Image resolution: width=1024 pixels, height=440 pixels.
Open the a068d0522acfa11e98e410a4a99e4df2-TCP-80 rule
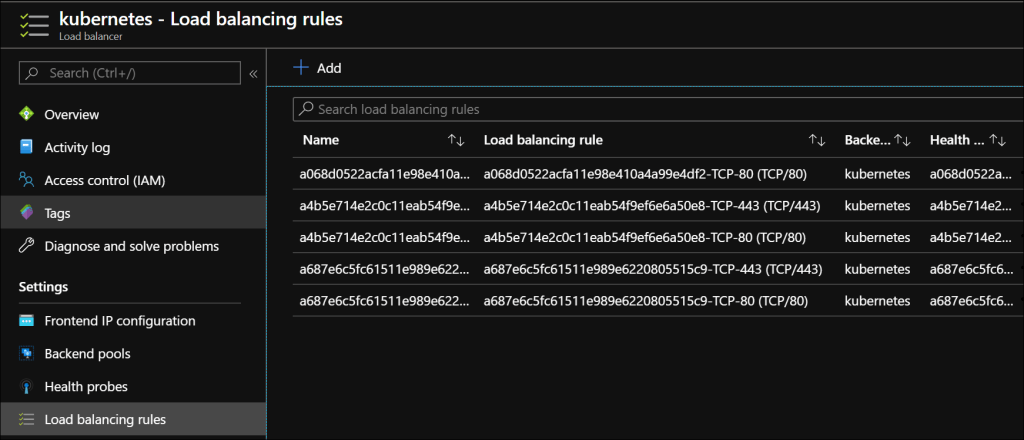pos(645,174)
